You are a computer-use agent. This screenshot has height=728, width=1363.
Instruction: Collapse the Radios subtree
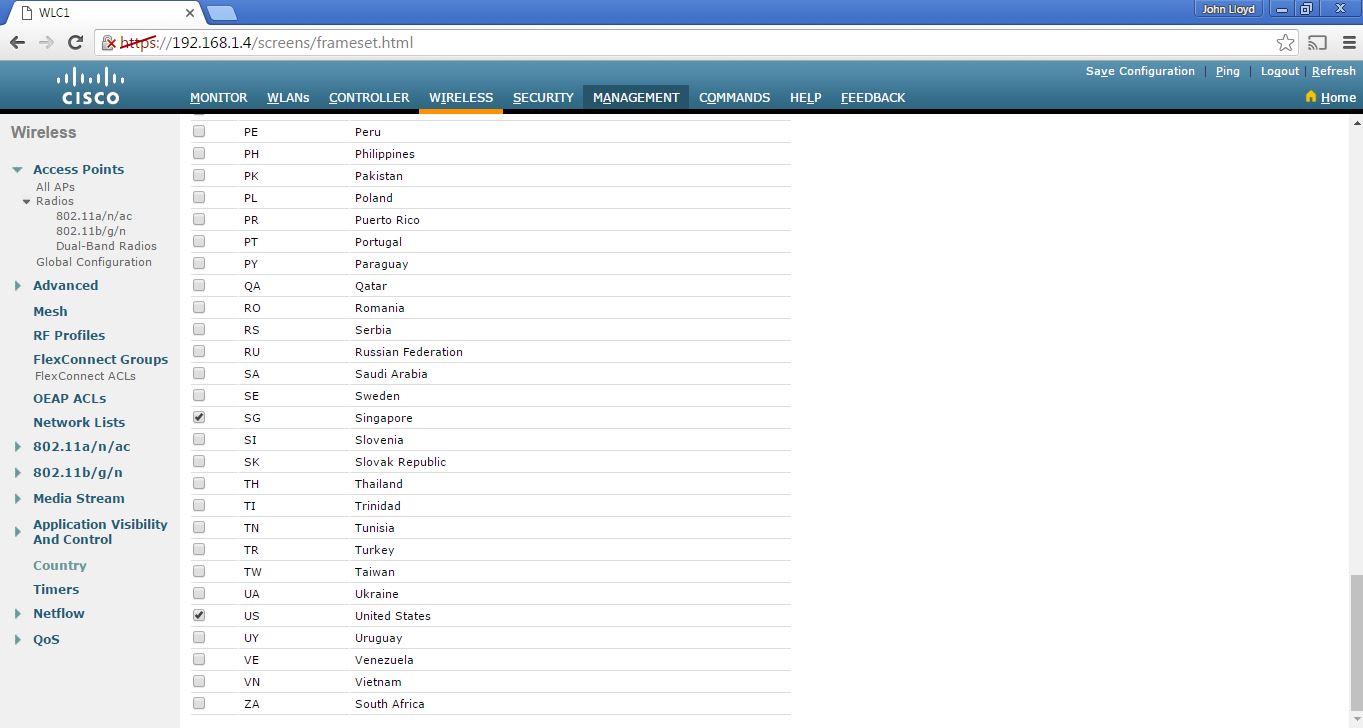(x=27, y=201)
